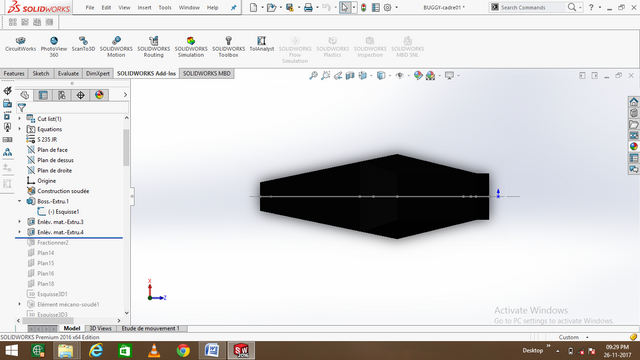Expand the Equations node
Viewport: 640px width, 360px height.
19,129
